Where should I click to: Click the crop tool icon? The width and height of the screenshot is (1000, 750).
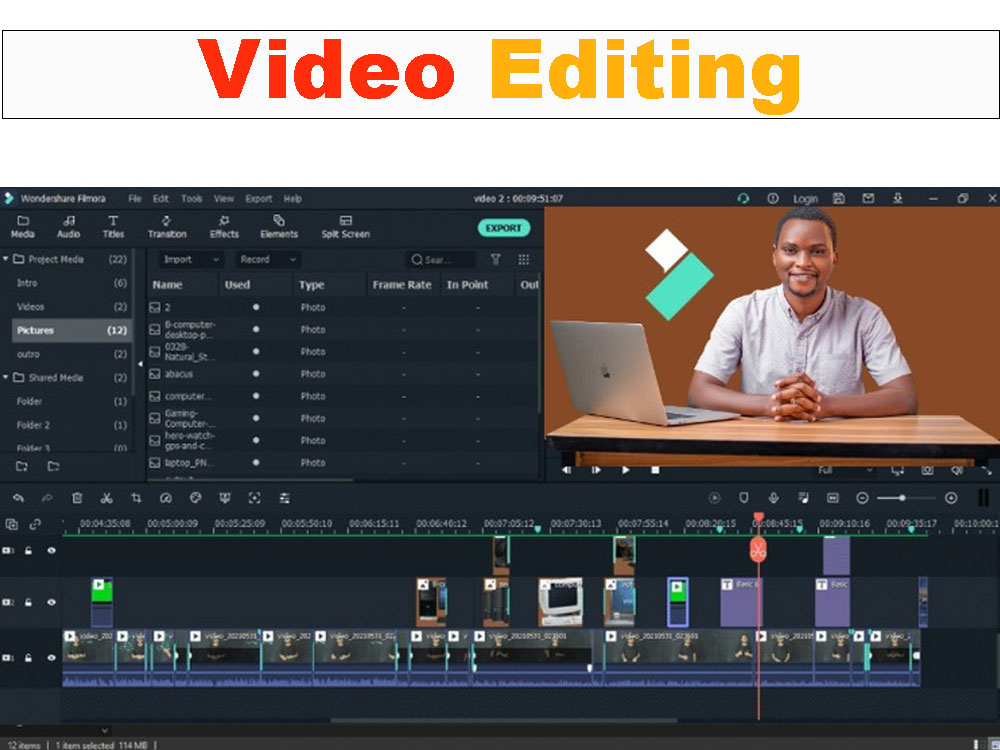[136, 498]
